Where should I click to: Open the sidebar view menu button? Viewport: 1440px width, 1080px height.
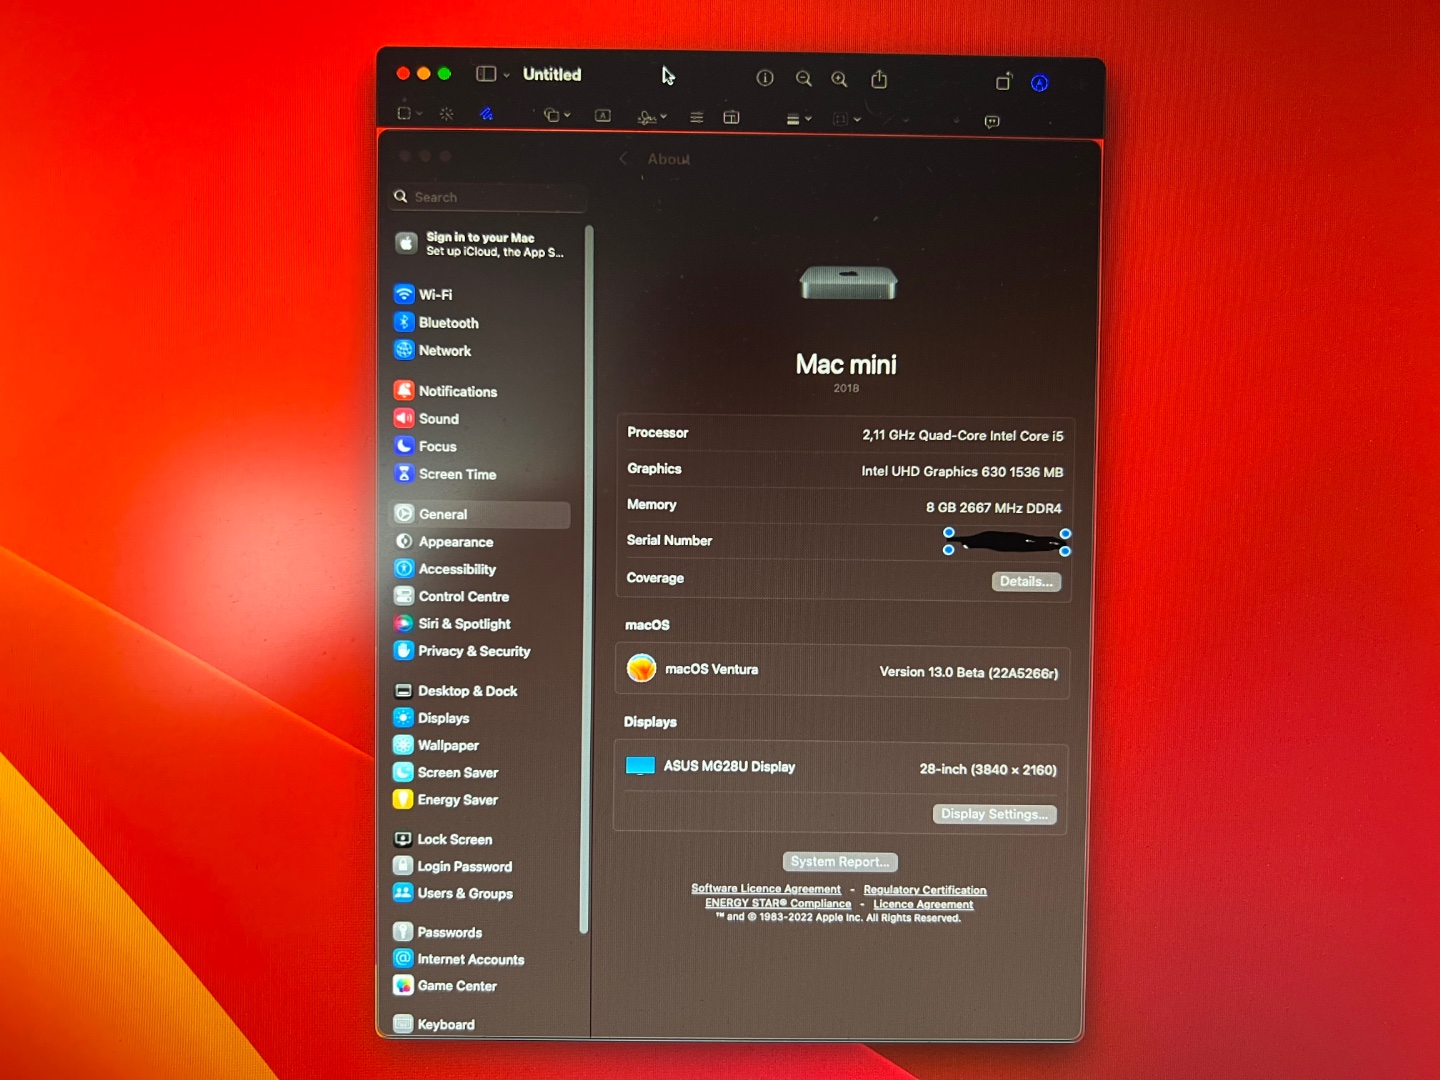click(x=492, y=74)
